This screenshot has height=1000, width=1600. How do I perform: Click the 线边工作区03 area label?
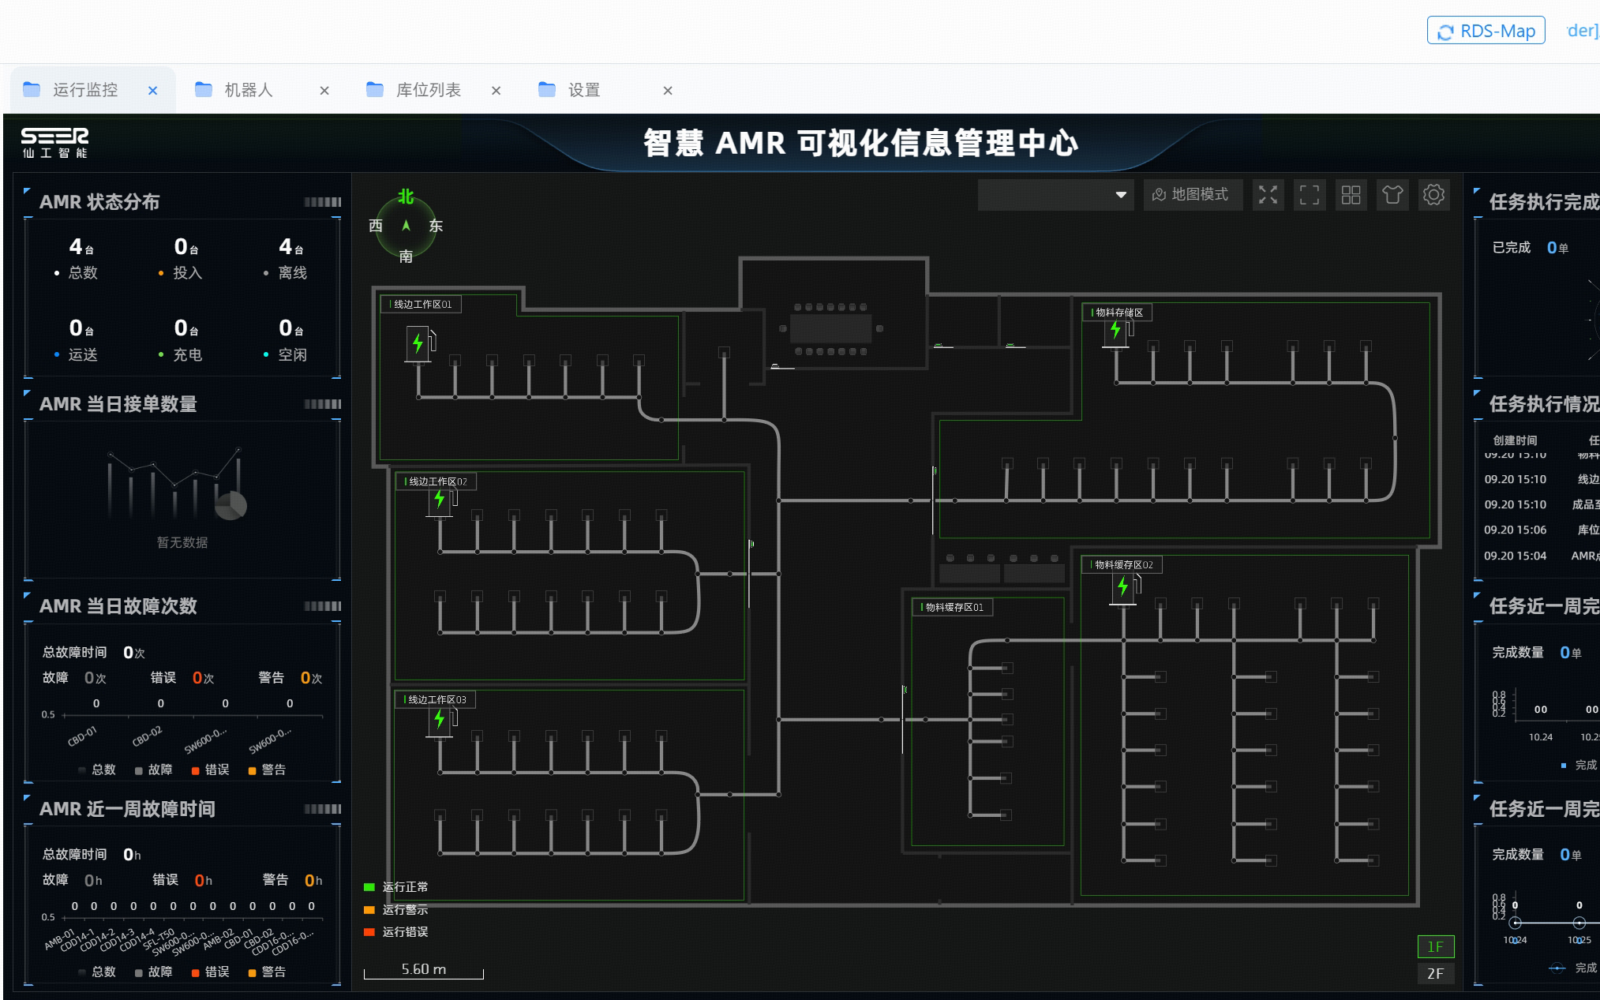pyautogui.click(x=435, y=700)
